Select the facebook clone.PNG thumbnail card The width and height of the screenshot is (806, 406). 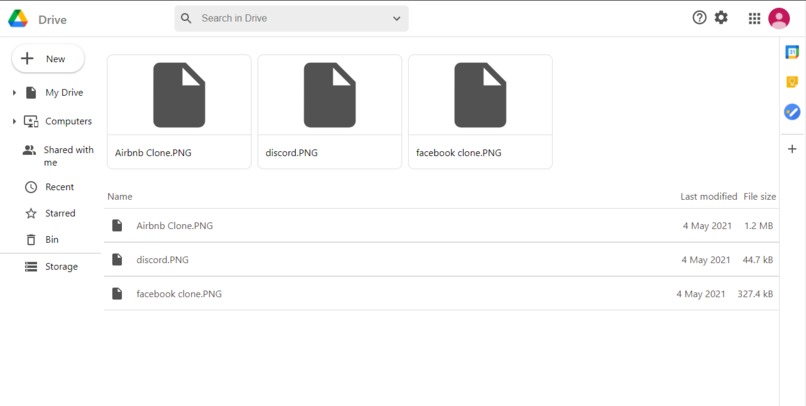(x=480, y=112)
